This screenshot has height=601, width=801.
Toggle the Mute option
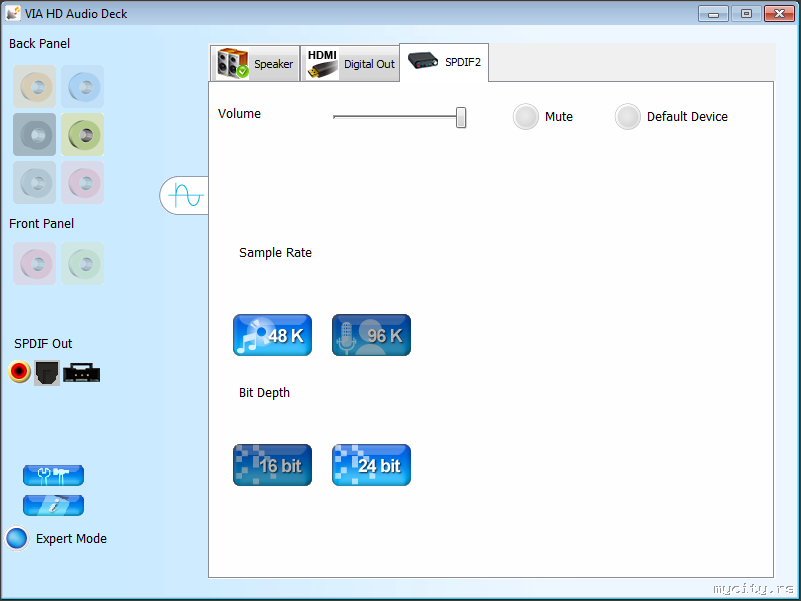tap(526, 117)
